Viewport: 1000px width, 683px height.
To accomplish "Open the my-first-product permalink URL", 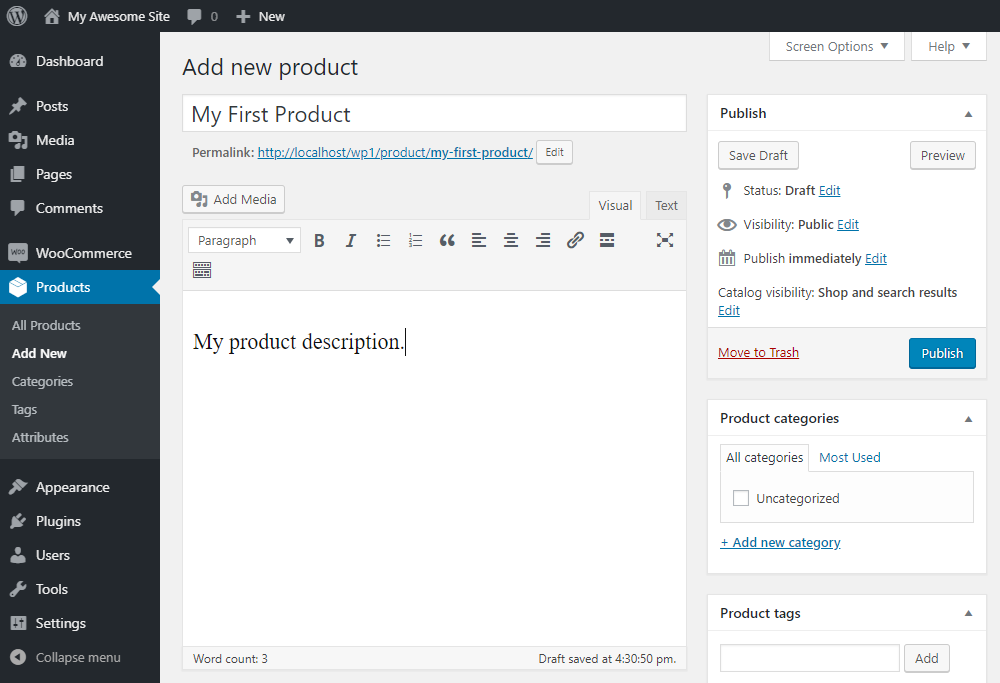I will pos(395,153).
